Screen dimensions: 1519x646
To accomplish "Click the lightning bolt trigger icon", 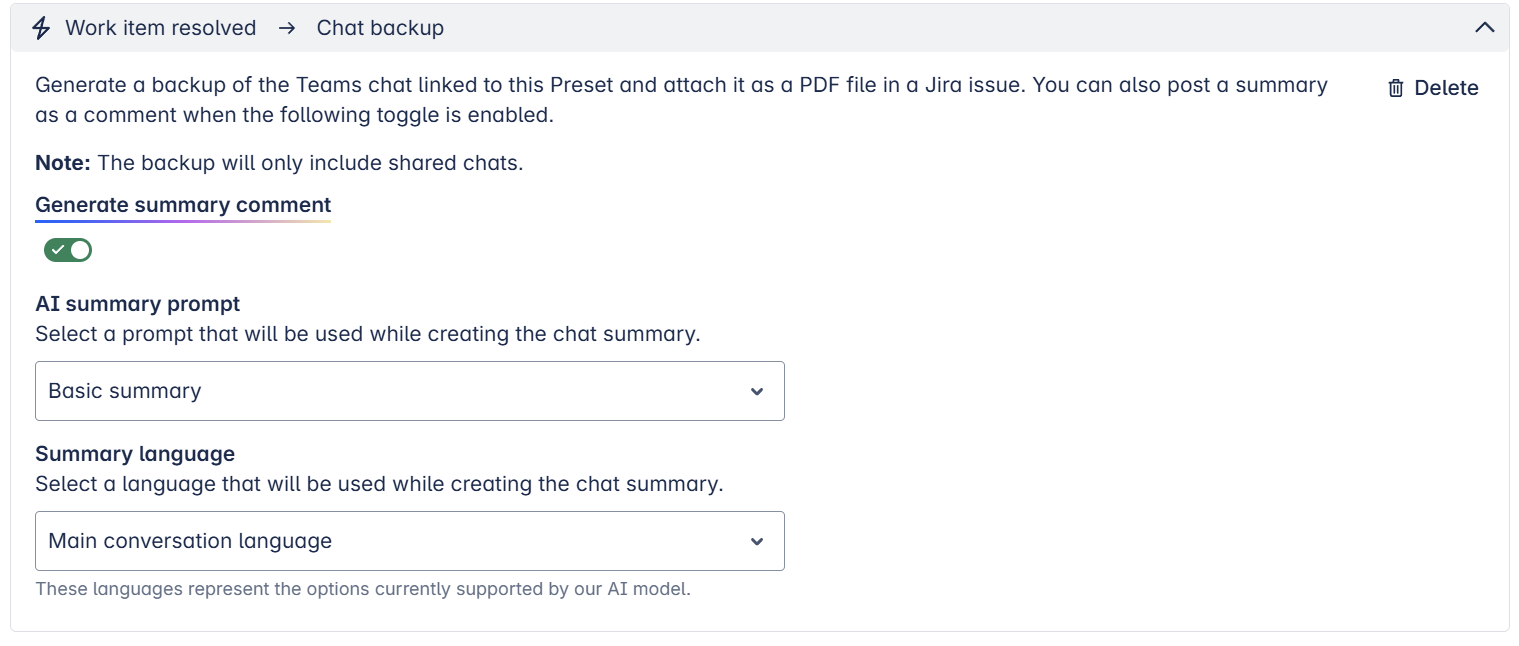I will point(41,28).
